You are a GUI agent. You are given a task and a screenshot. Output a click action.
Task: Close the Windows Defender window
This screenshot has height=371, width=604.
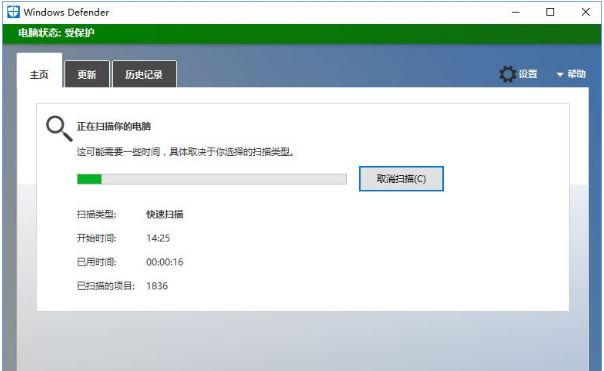586,12
